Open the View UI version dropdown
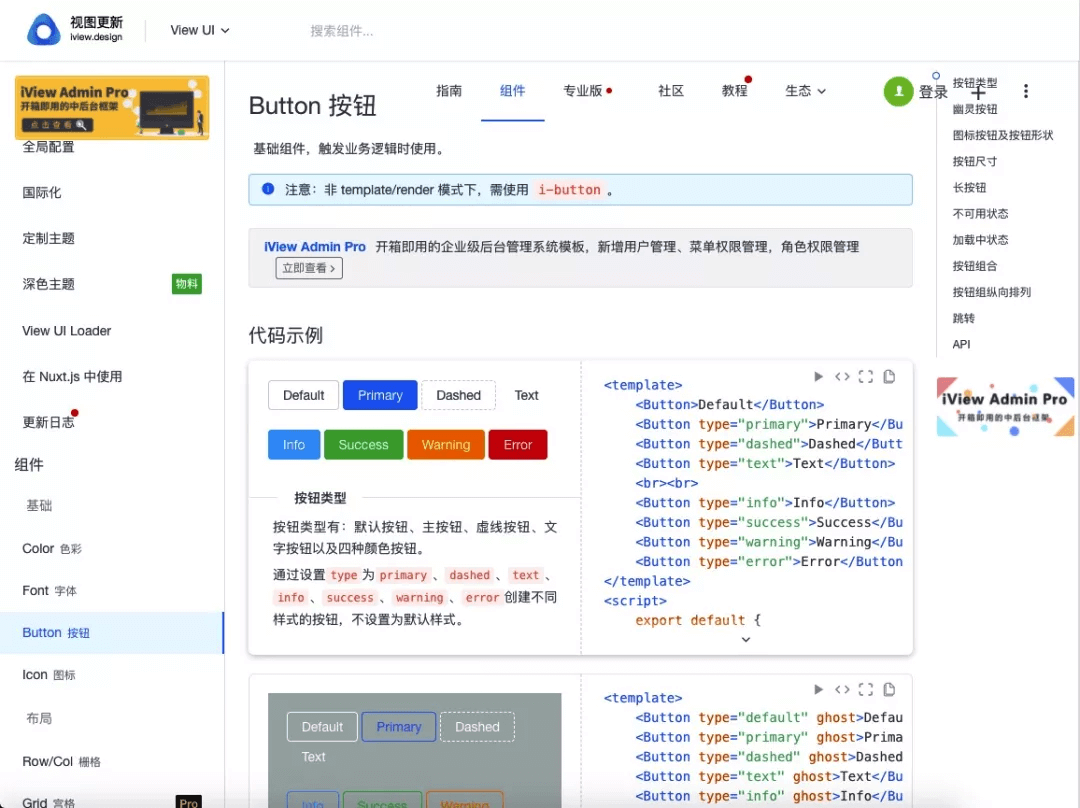1080x808 pixels. [200, 30]
